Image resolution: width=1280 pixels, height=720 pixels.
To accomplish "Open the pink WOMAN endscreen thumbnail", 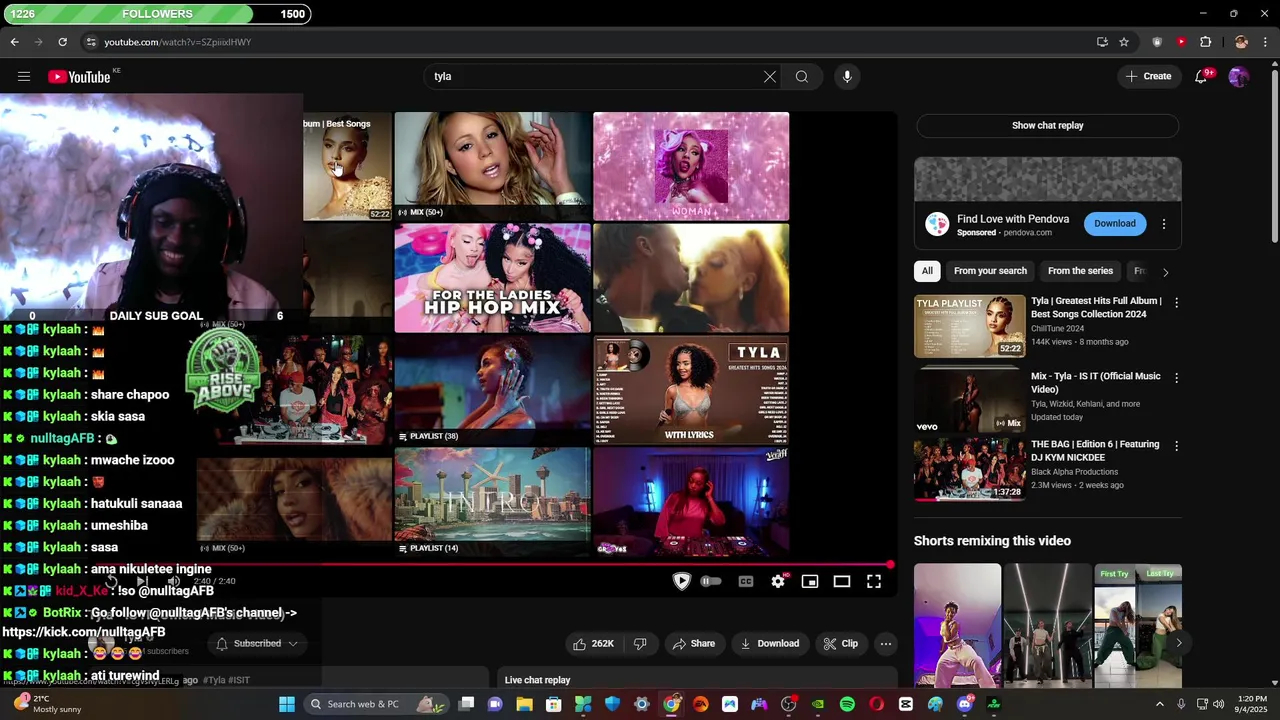I will tap(691, 166).
